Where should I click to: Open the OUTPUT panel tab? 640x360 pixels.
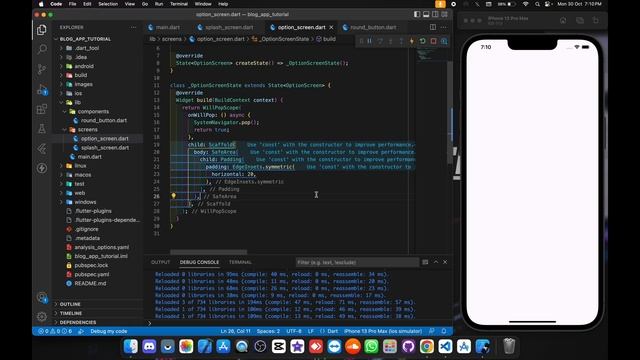(x=160, y=262)
